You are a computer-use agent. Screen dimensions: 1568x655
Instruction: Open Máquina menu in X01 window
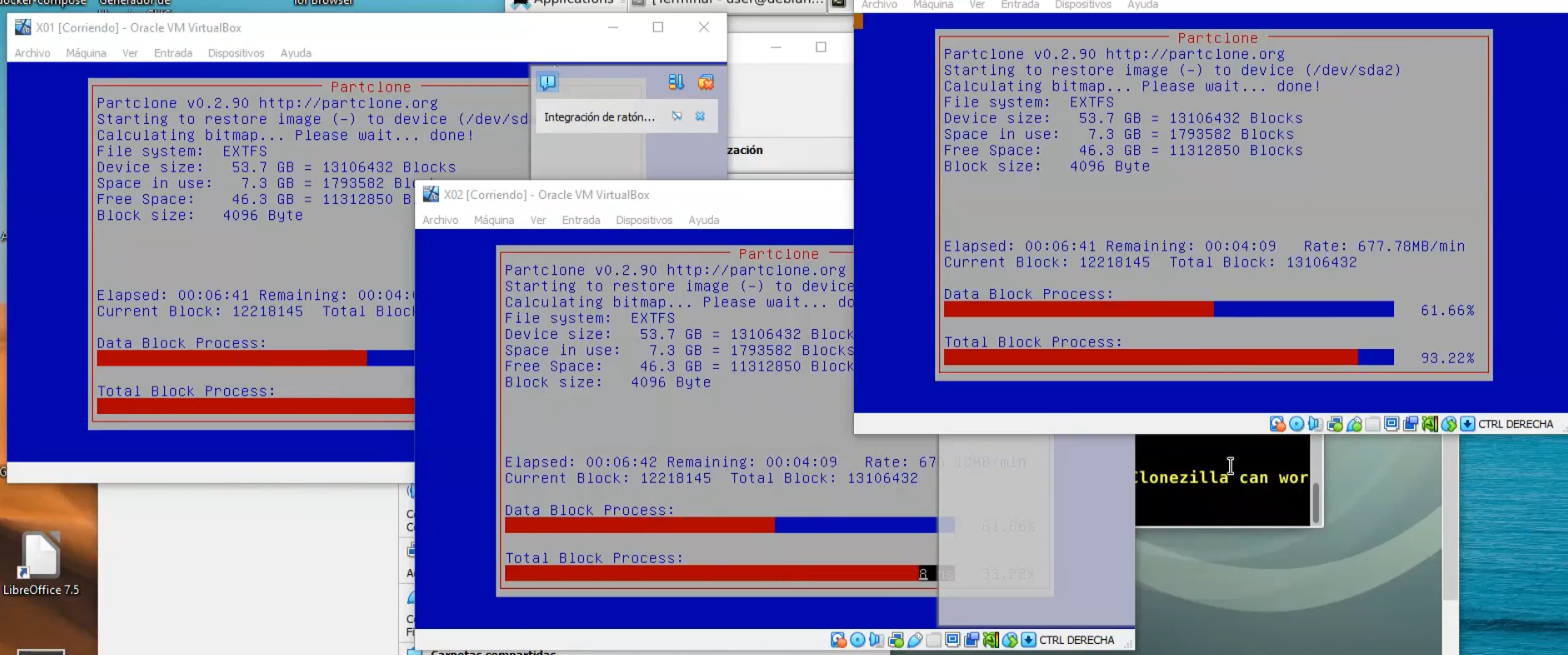click(86, 53)
